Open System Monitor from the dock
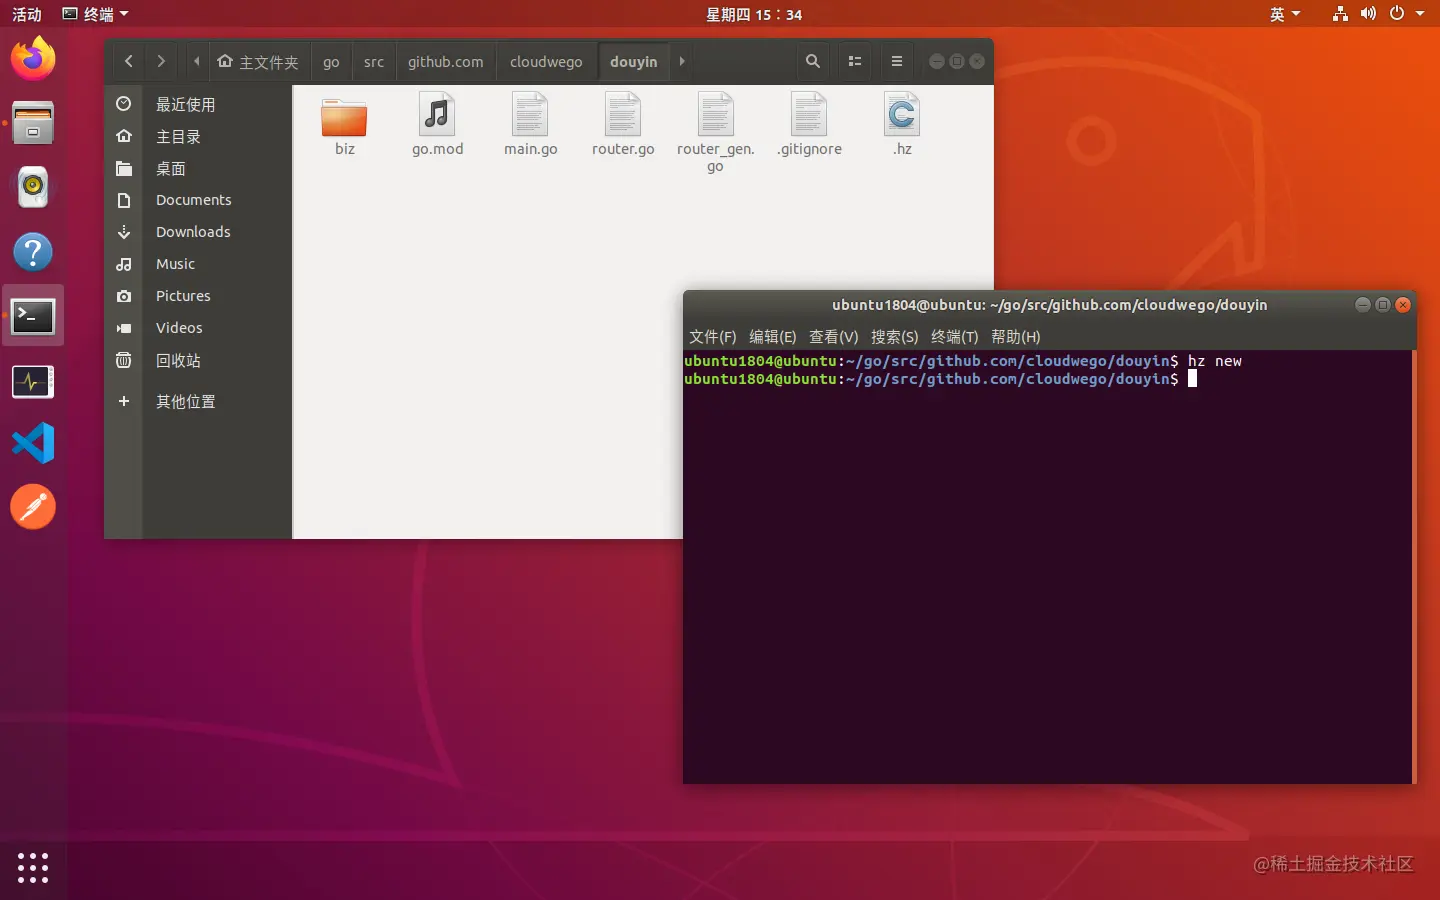 pyautogui.click(x=33, y=381)
